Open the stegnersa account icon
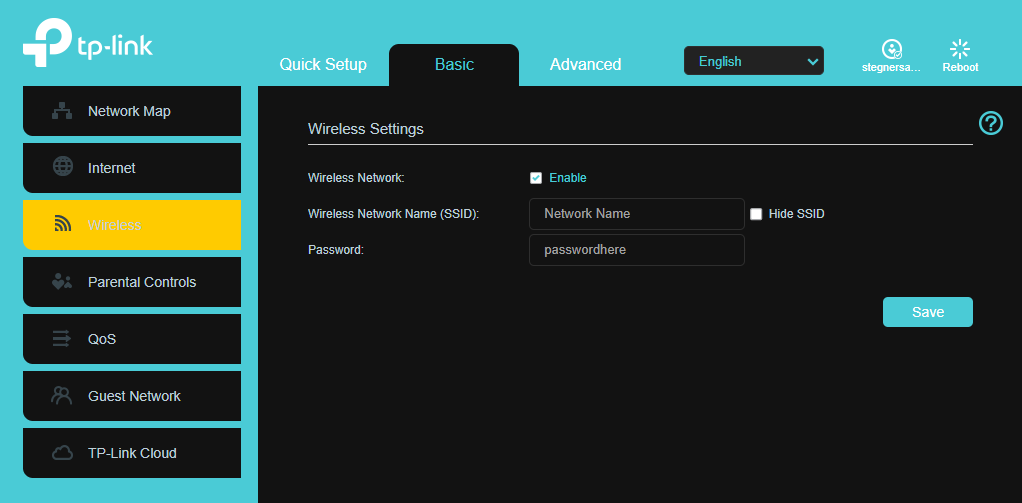Viewport: 1022px width, 503px height. [891, 48]
